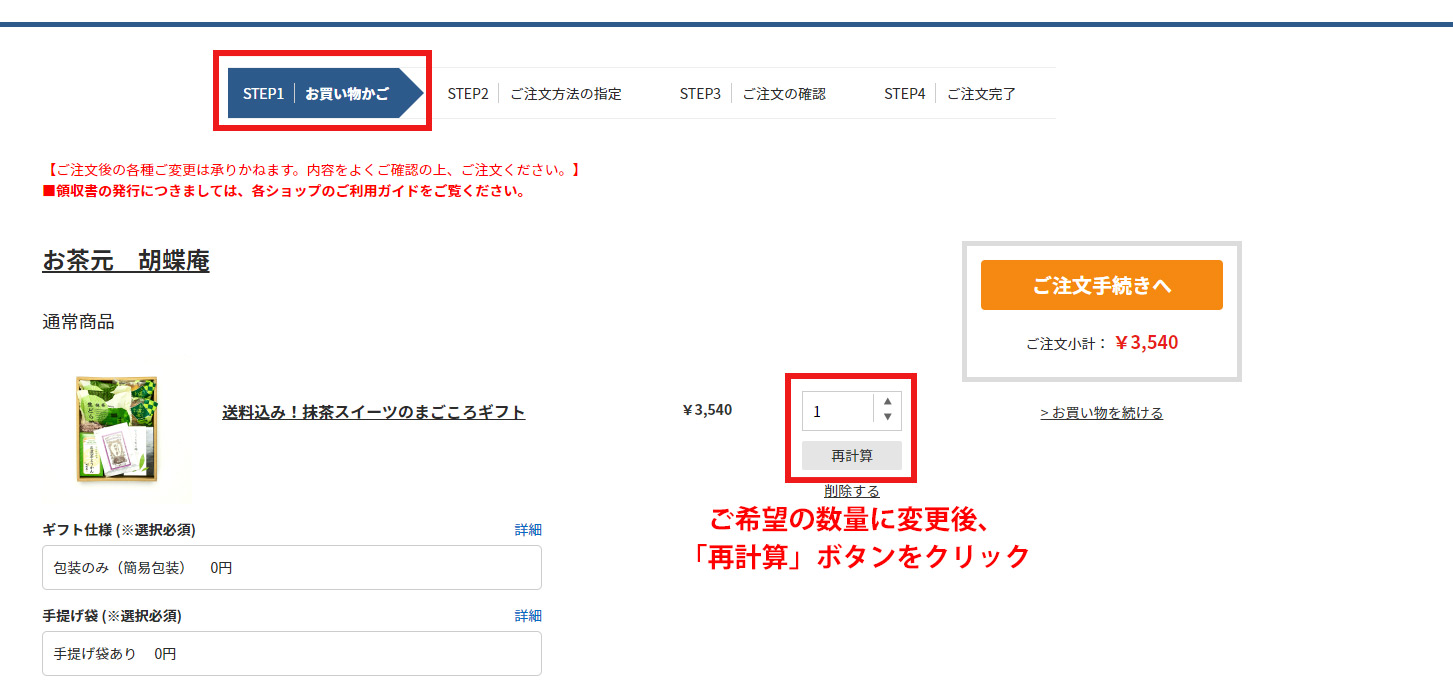Open the お買い物を続ける continue shopping link
This screenshot has height=700, width=1453.
(1101, 412)
